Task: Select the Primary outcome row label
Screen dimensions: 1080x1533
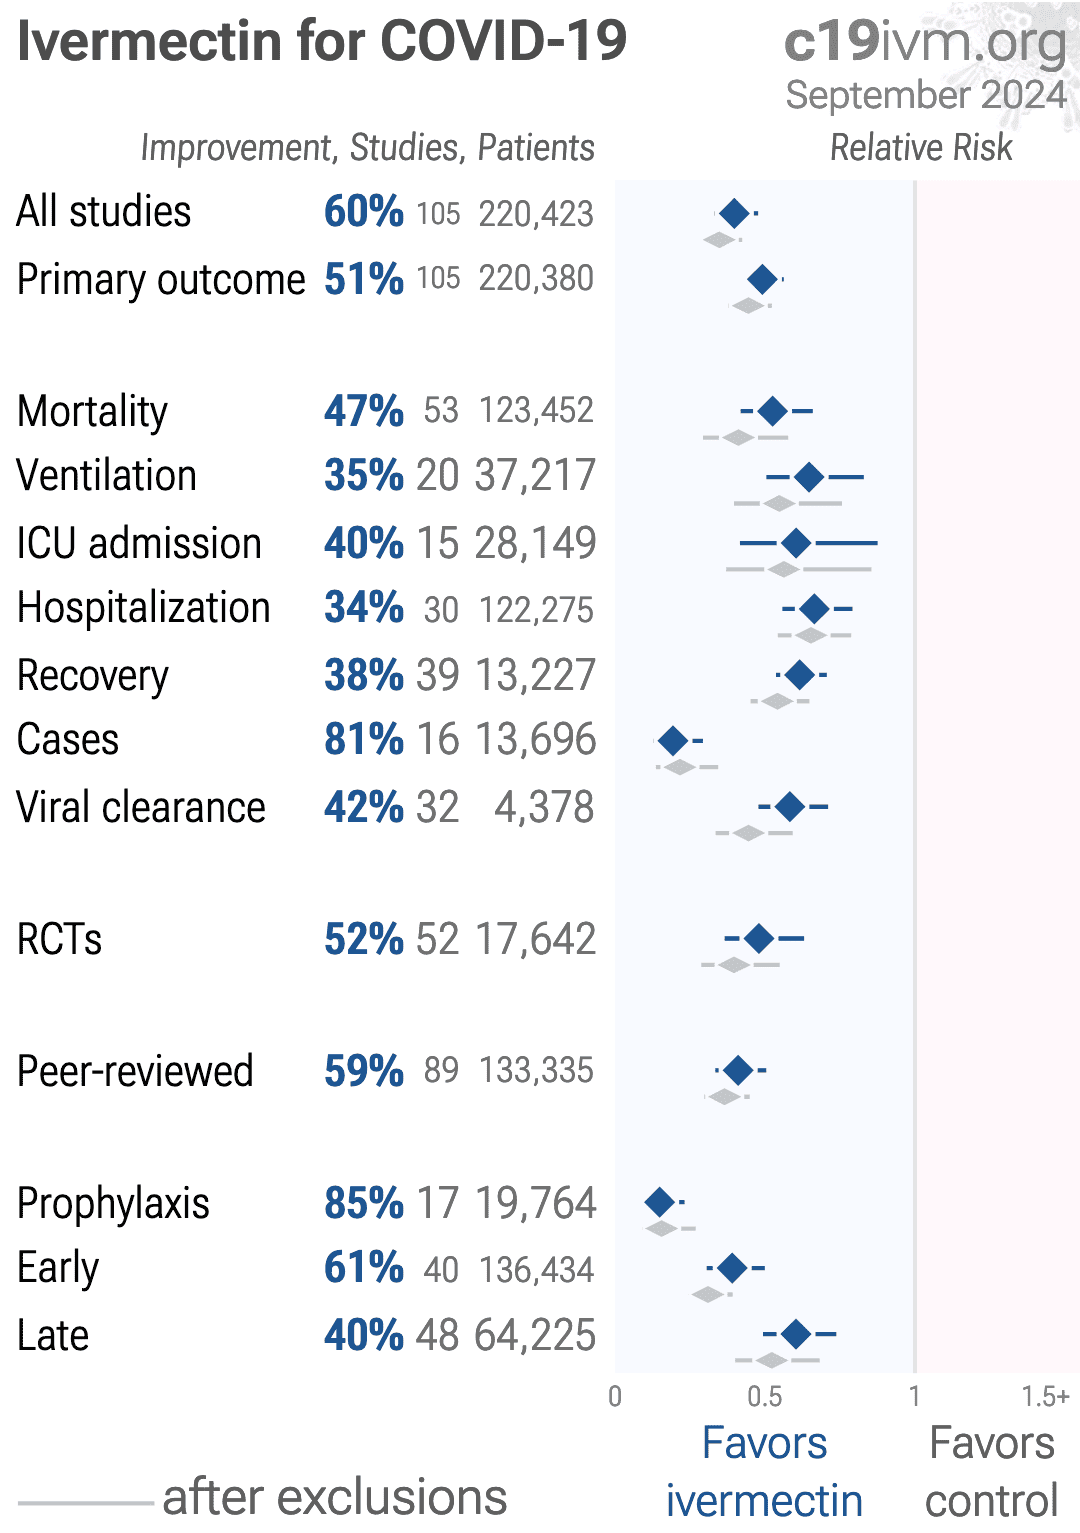Action: [x=161, y=279]
